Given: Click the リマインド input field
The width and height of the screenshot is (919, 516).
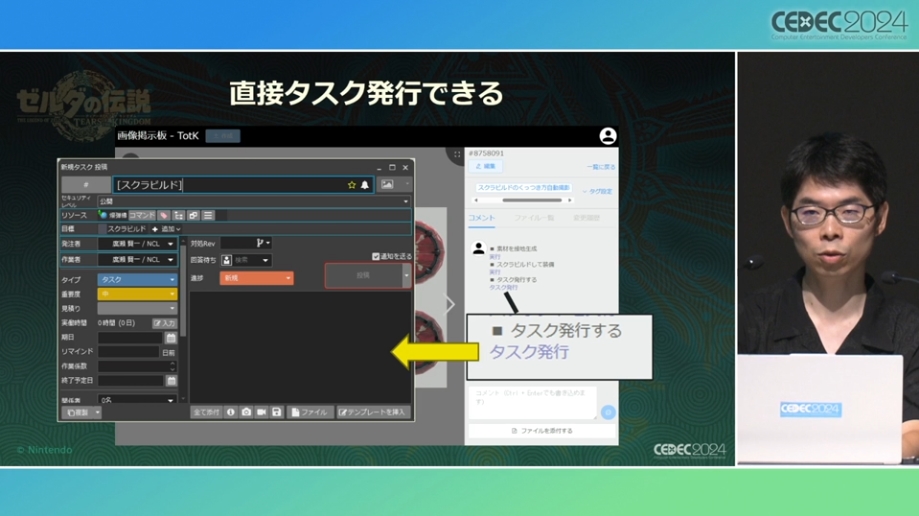Looking at the screenshot, I should [128, 352].
